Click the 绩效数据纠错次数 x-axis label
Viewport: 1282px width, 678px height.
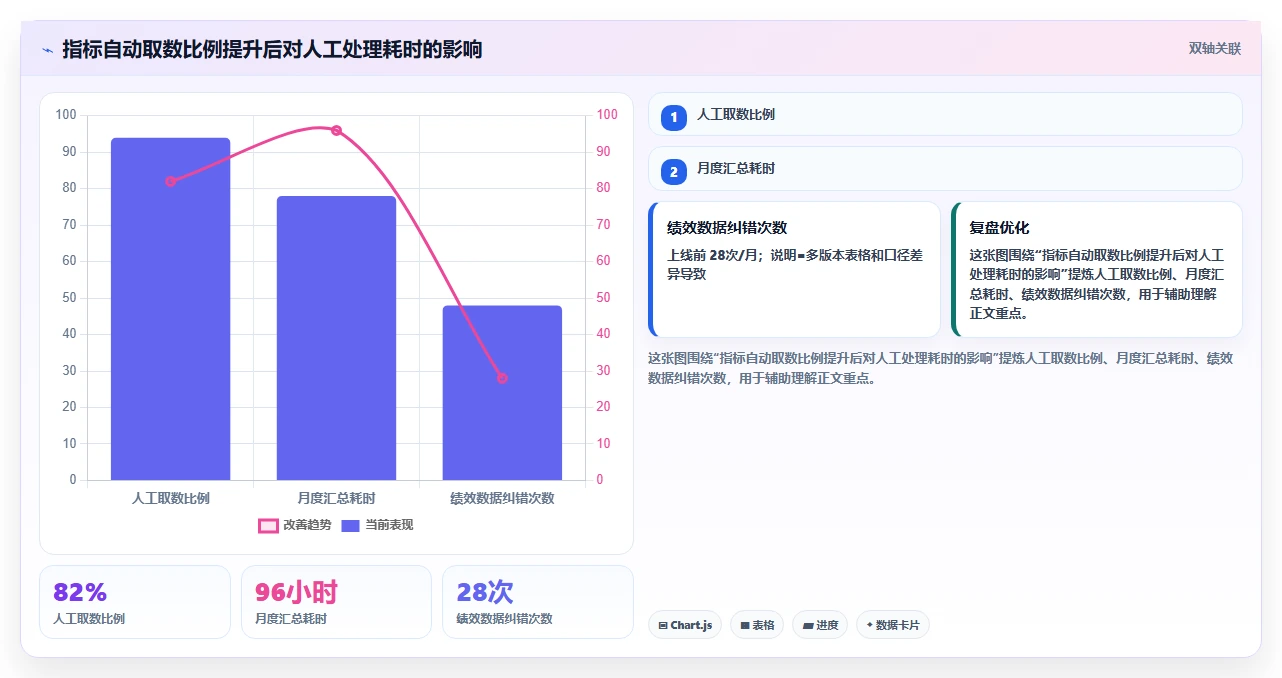click(502, 498)
